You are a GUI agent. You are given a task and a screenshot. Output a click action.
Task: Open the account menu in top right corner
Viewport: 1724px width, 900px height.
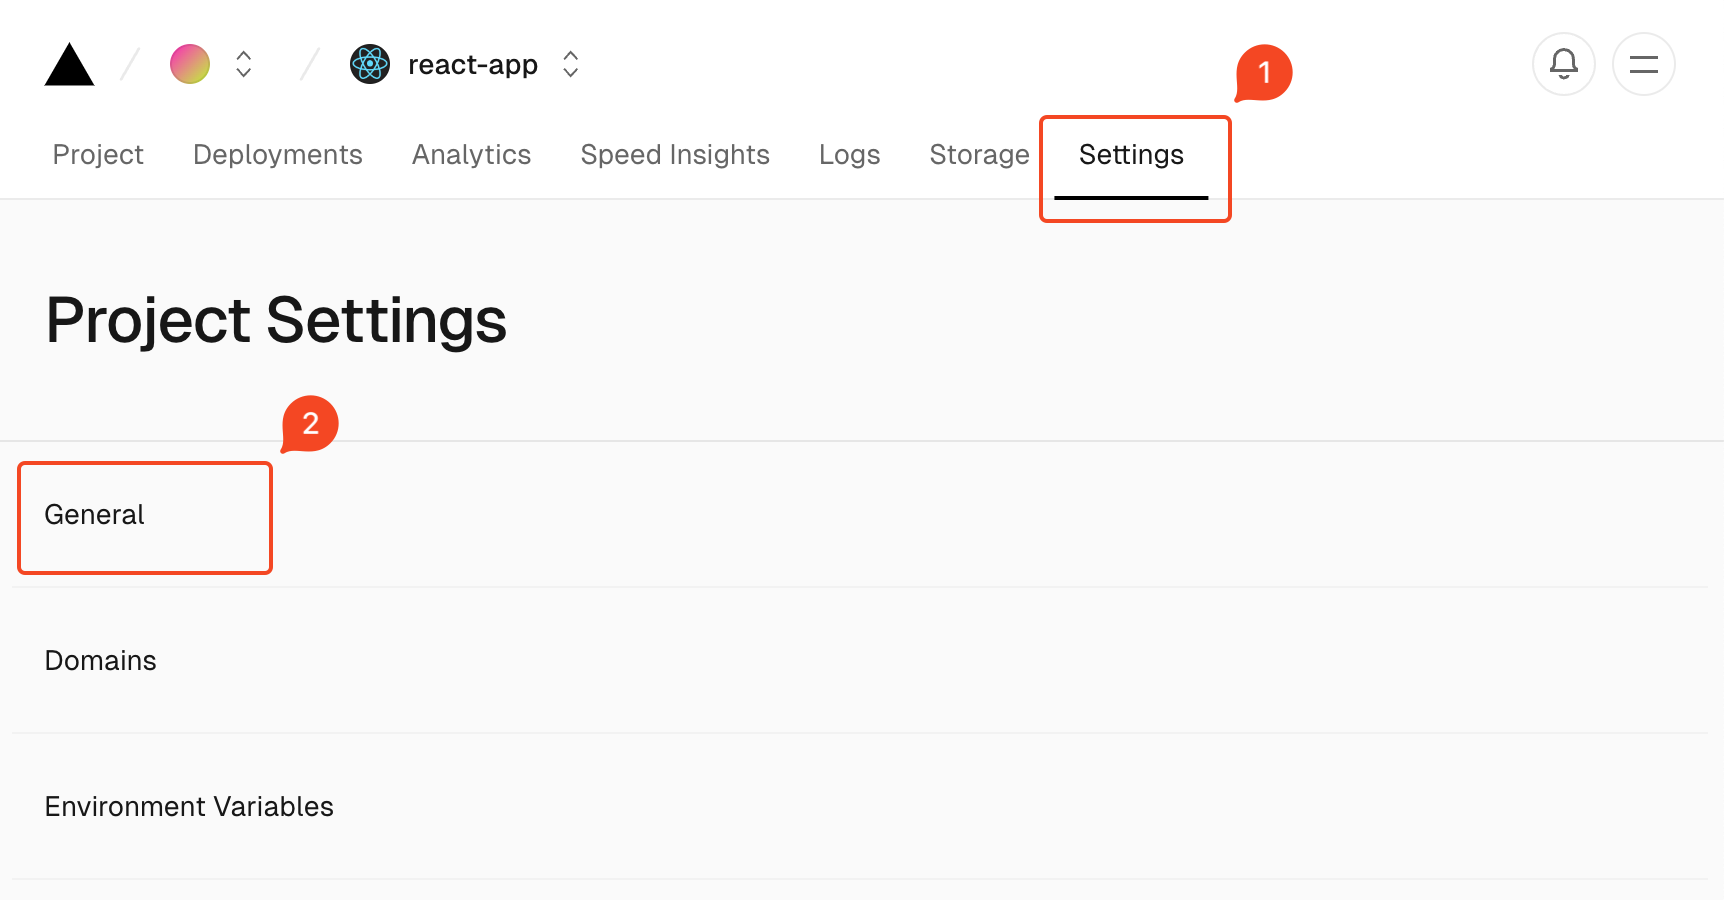click(x=1643, y=63)
